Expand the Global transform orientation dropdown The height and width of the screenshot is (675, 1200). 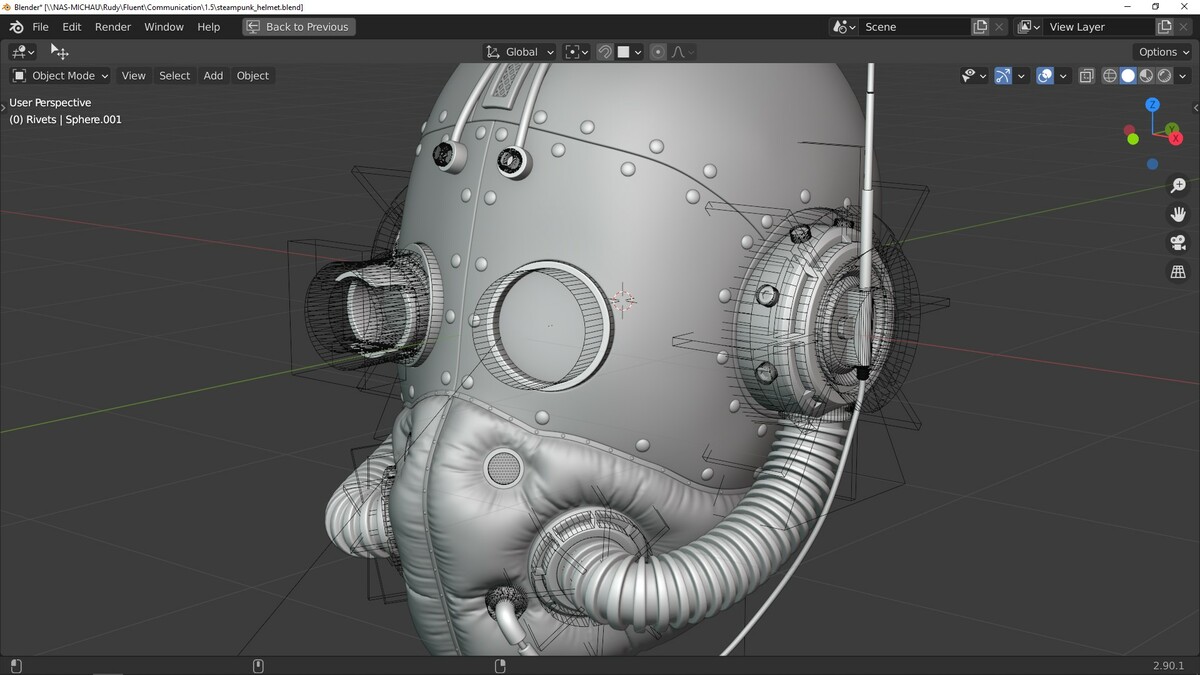[x=520, y=52]
